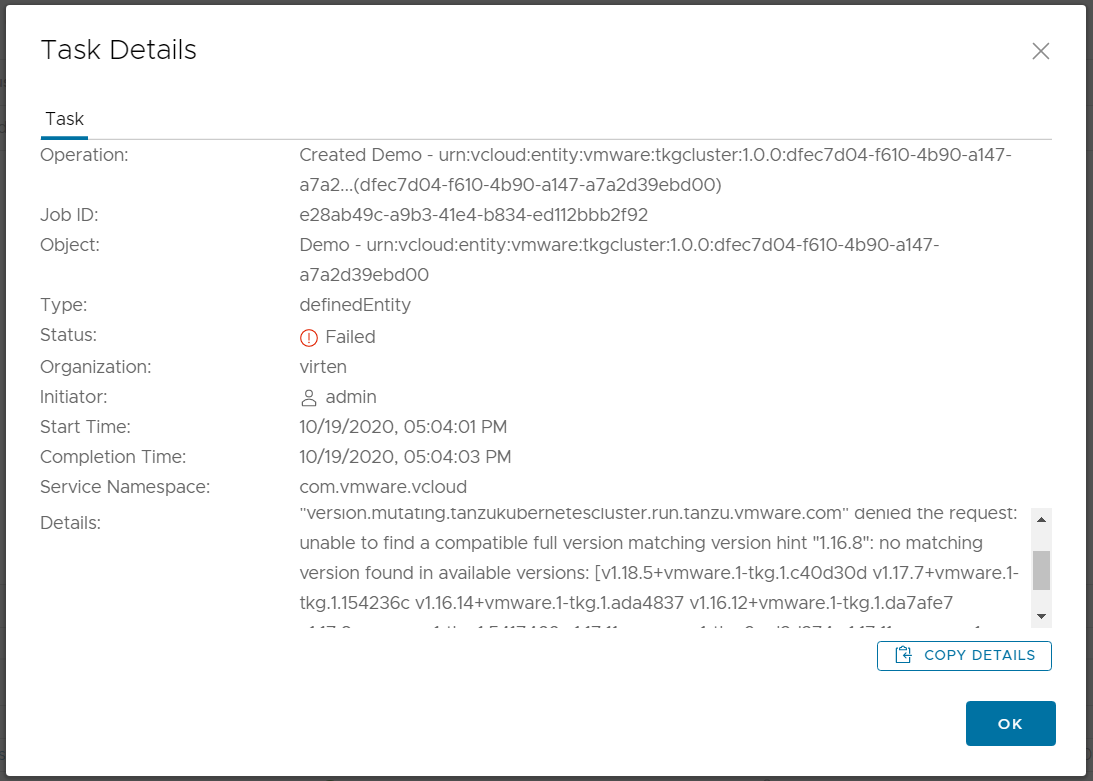Click the definedEntity type value

pos(355,305)
